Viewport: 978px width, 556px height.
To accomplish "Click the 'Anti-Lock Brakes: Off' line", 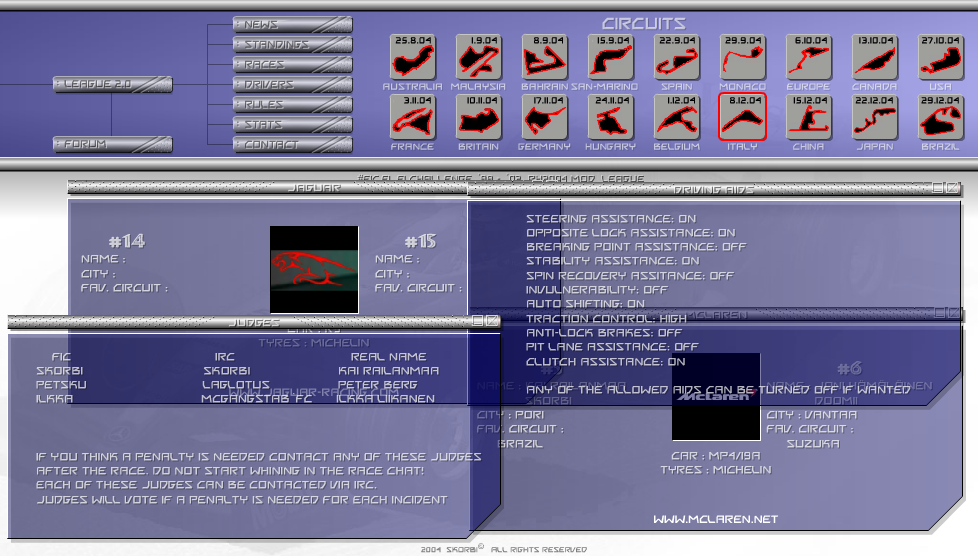I will (x=603, y=333).
